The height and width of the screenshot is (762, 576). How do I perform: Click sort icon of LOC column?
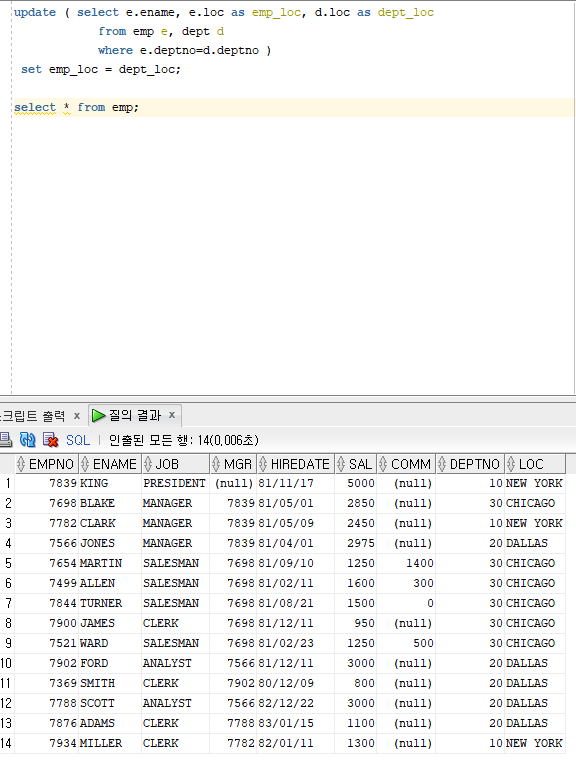click(x=511, y=464)
